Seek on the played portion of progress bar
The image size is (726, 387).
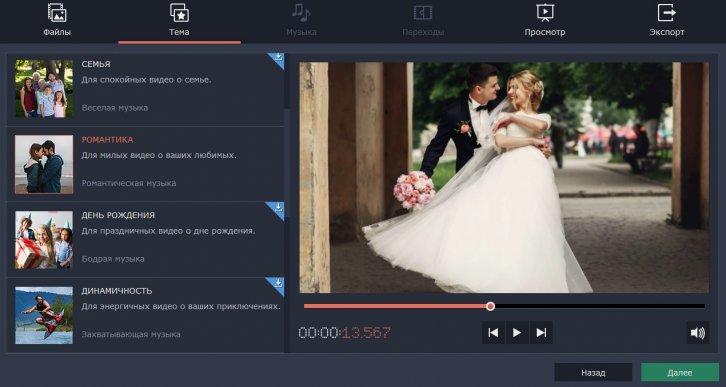(x=395, y=306)
